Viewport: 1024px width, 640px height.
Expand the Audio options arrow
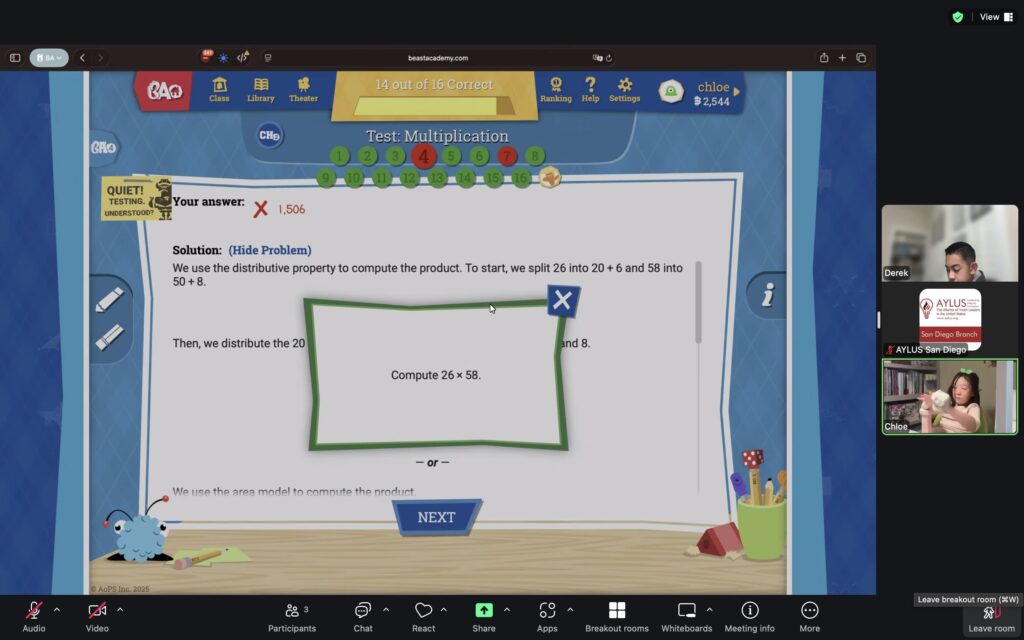[56, 609]
